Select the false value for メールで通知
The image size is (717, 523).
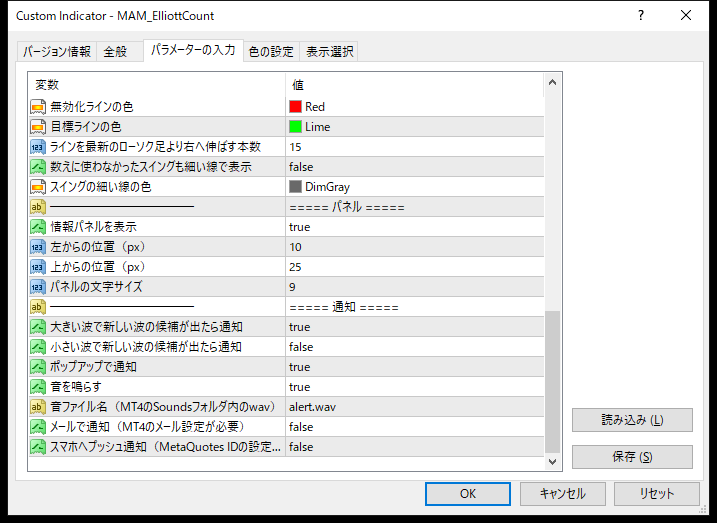(301, 427)
